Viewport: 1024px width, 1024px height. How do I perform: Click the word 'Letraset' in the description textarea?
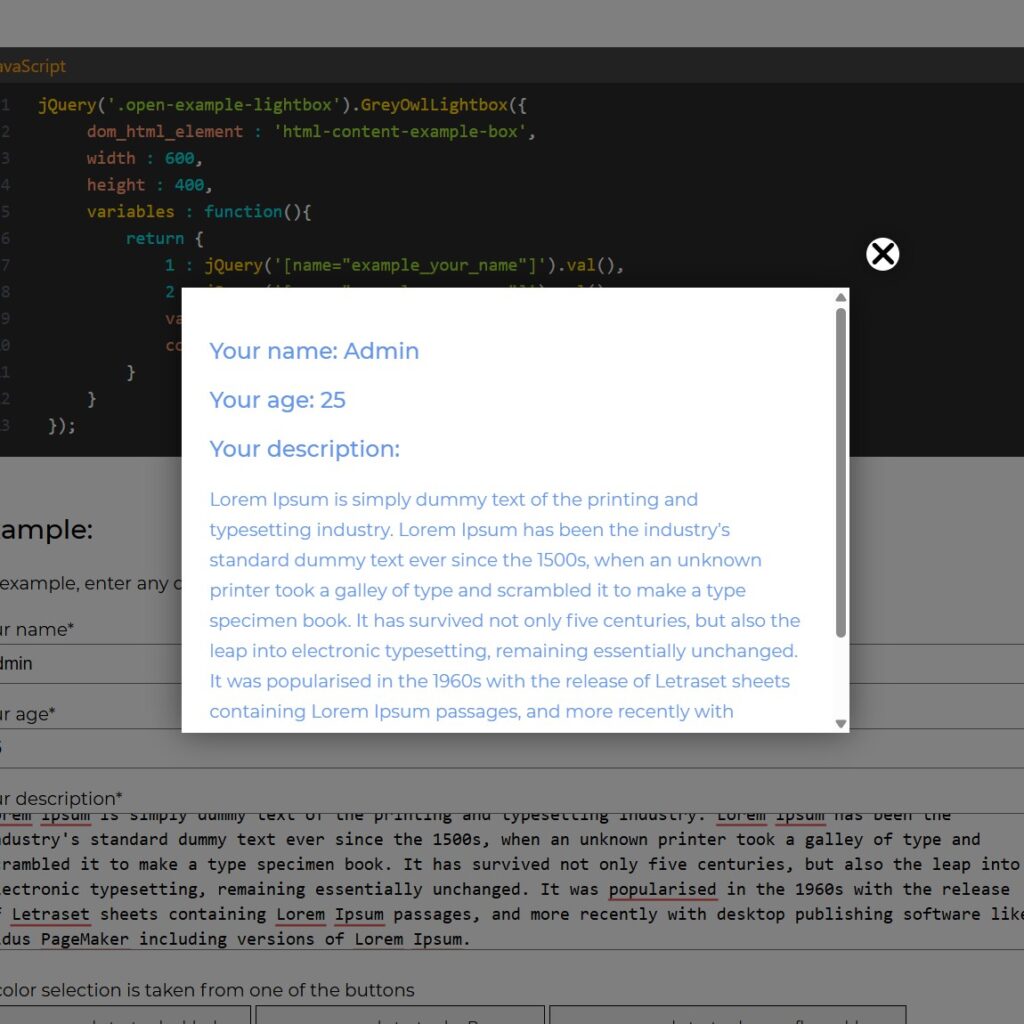pyautogui.click(x=50, y=914)
